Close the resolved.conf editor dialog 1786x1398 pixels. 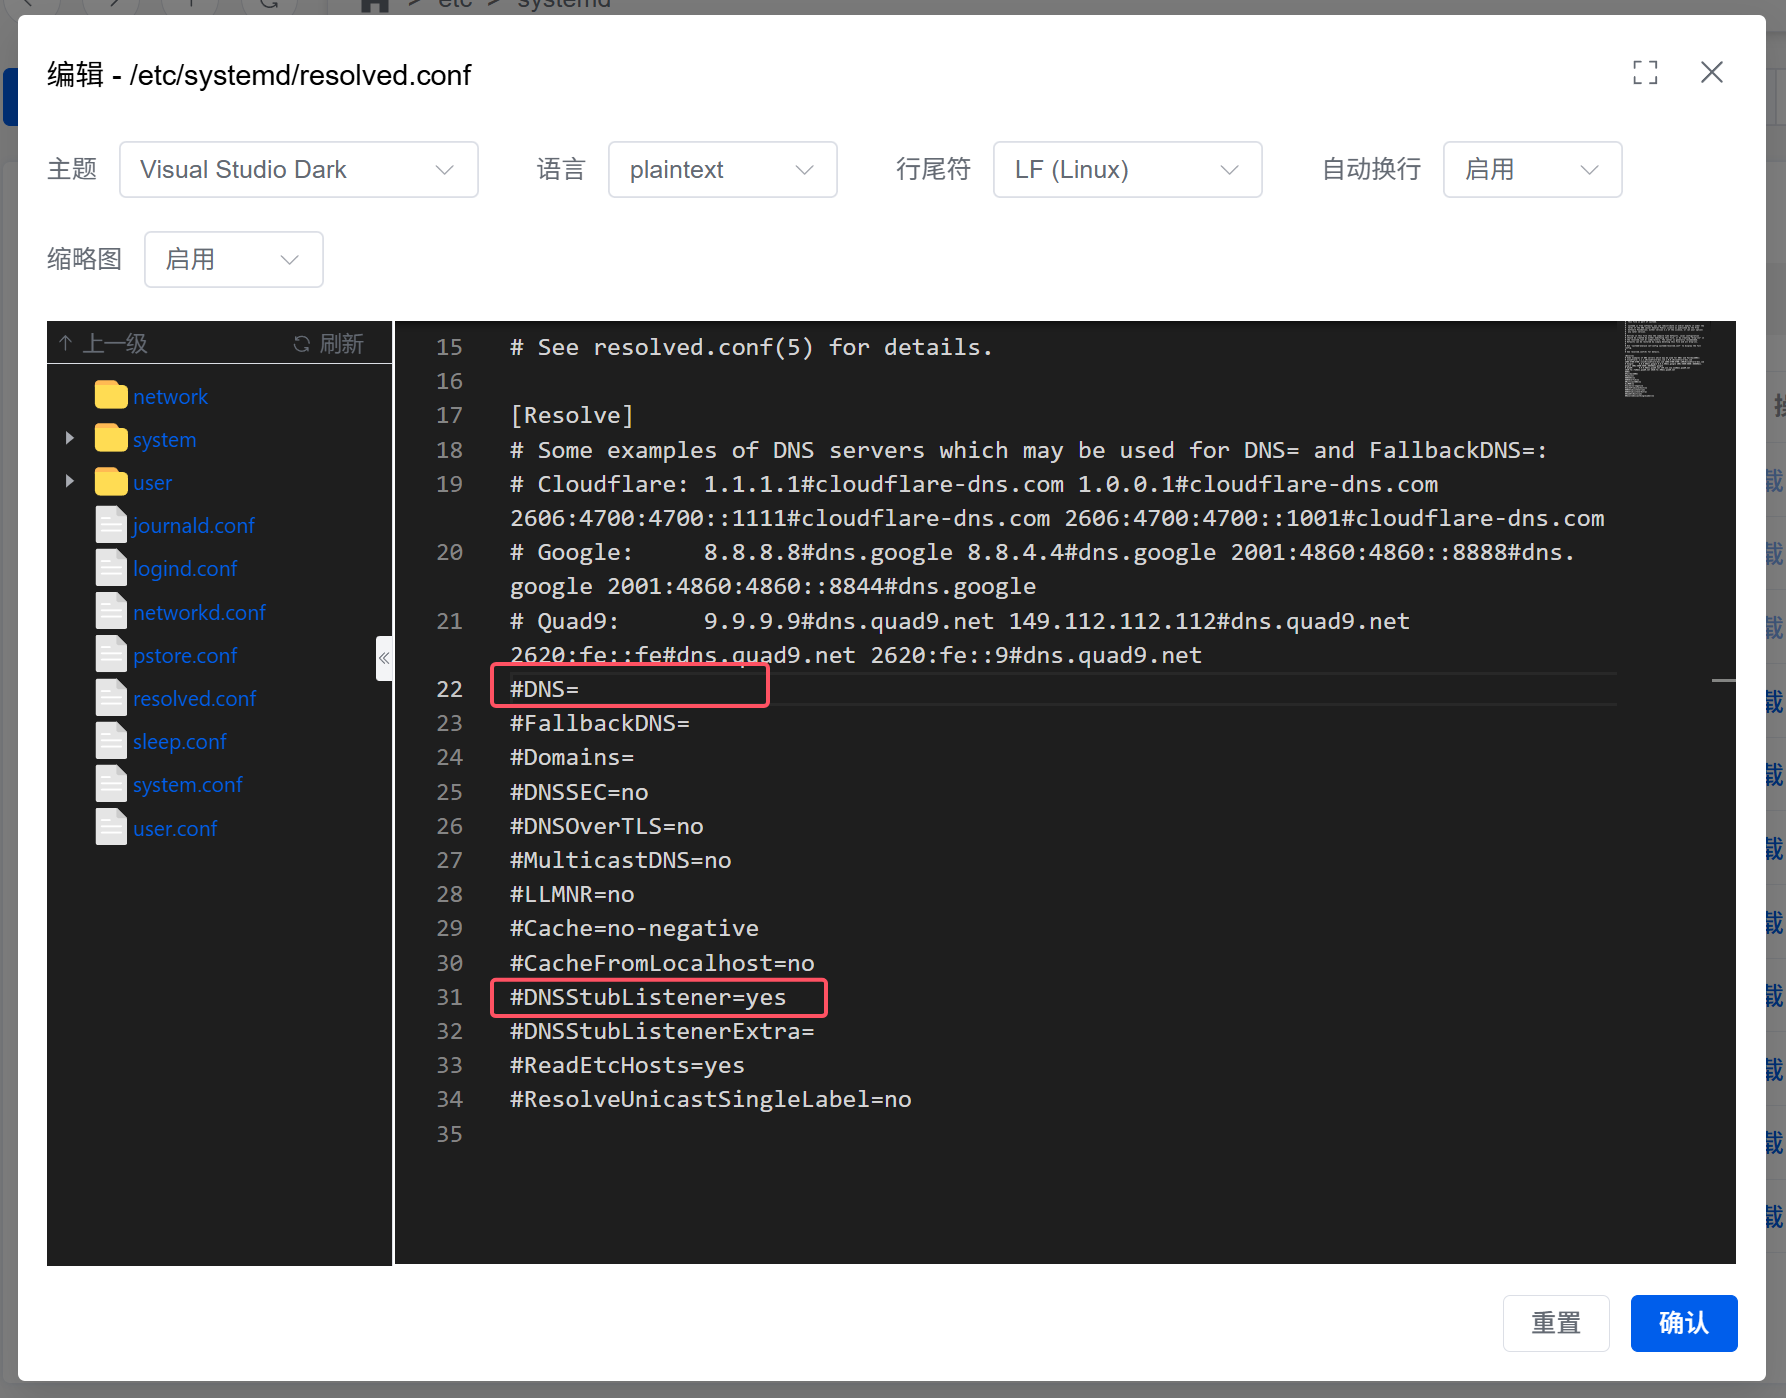tap(1711, 73)
